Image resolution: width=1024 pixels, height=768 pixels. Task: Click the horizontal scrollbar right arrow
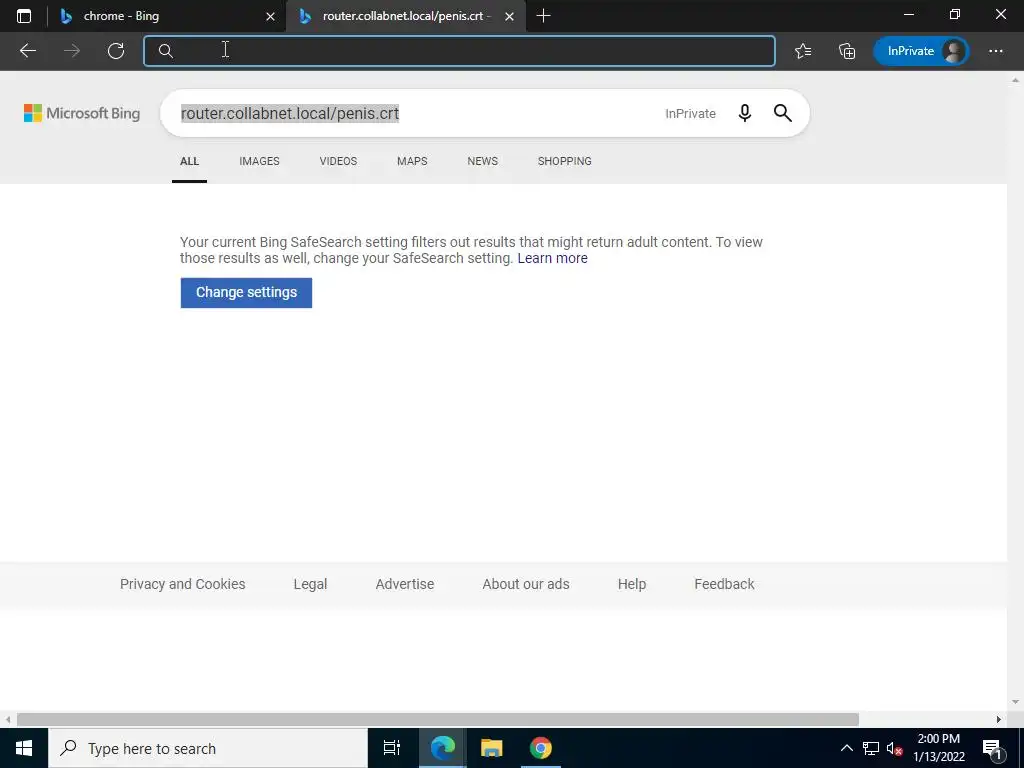point(999,720)
